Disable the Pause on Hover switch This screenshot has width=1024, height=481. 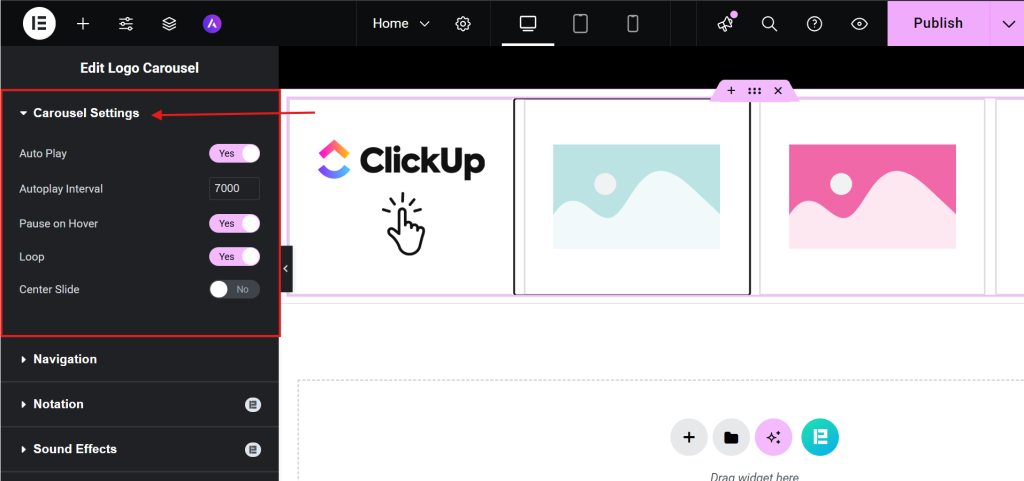234,223
